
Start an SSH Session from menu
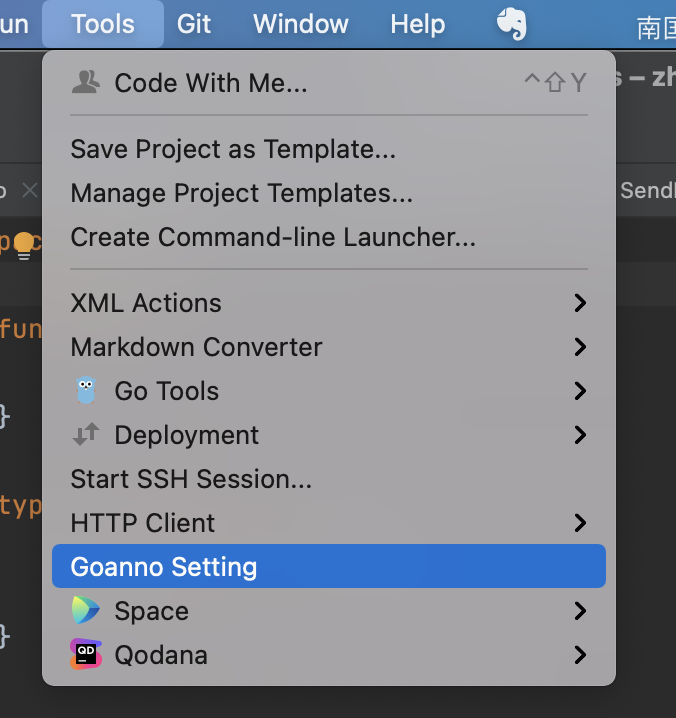191,479
